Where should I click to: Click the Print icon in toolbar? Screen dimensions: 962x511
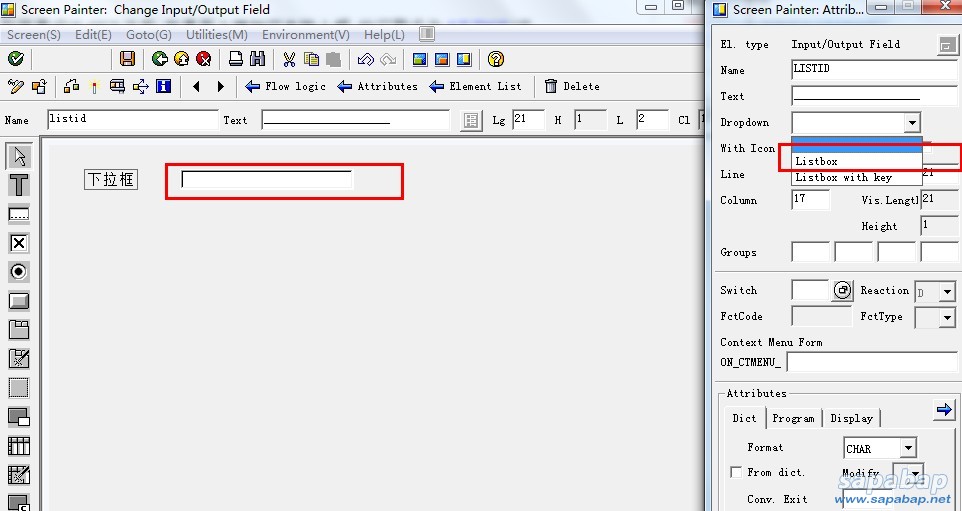[236, 59]
